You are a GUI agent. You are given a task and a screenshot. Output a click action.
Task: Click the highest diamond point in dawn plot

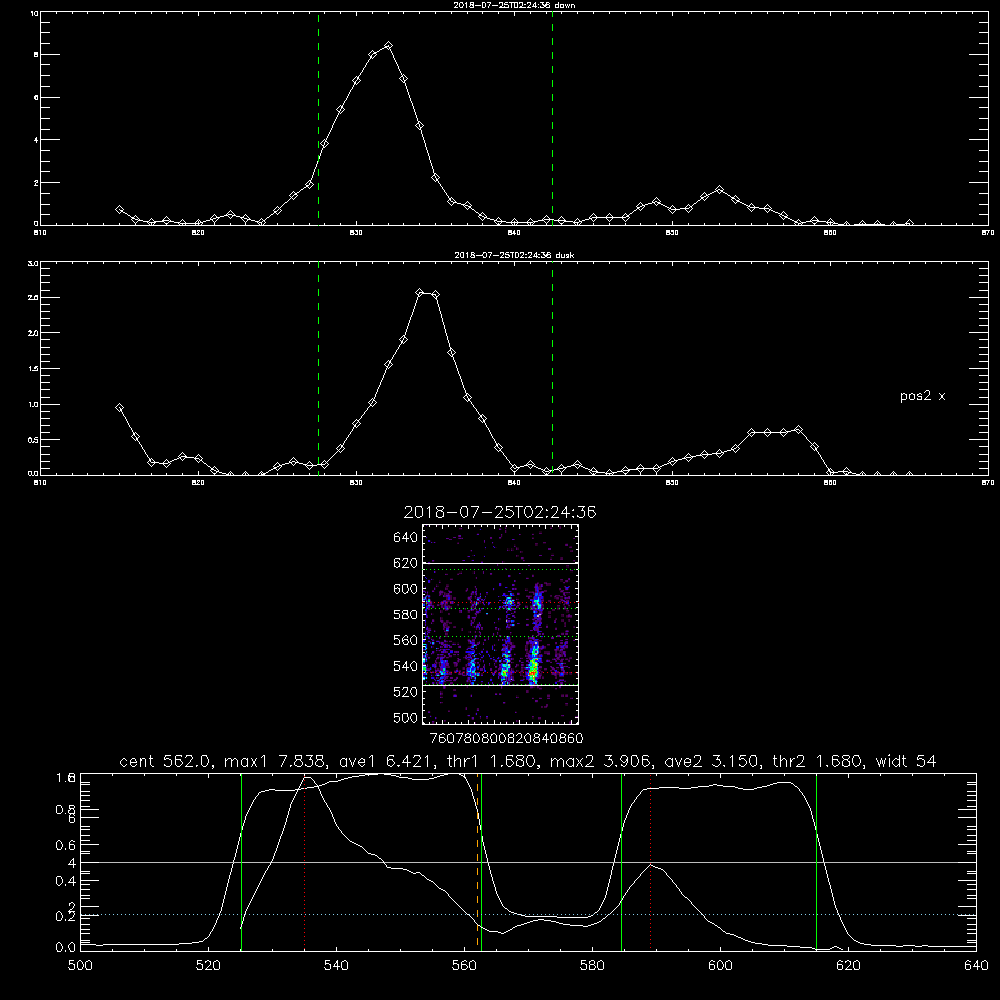(388, 45)
